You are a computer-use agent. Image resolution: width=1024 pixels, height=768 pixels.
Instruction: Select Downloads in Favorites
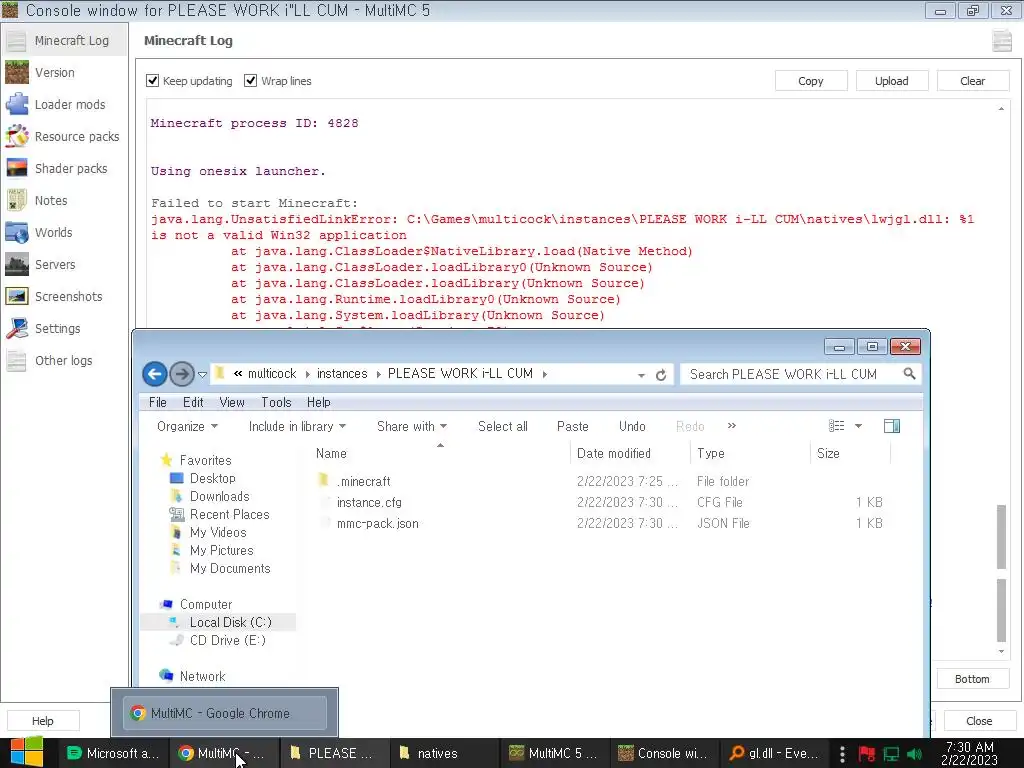click(x=219, y=496)
